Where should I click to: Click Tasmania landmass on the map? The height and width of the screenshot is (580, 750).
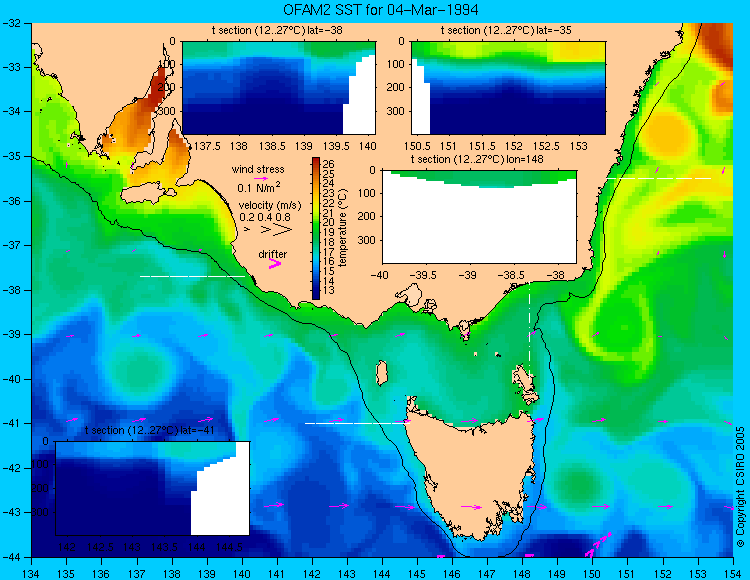pyautogui.click(x=471, y=473)
